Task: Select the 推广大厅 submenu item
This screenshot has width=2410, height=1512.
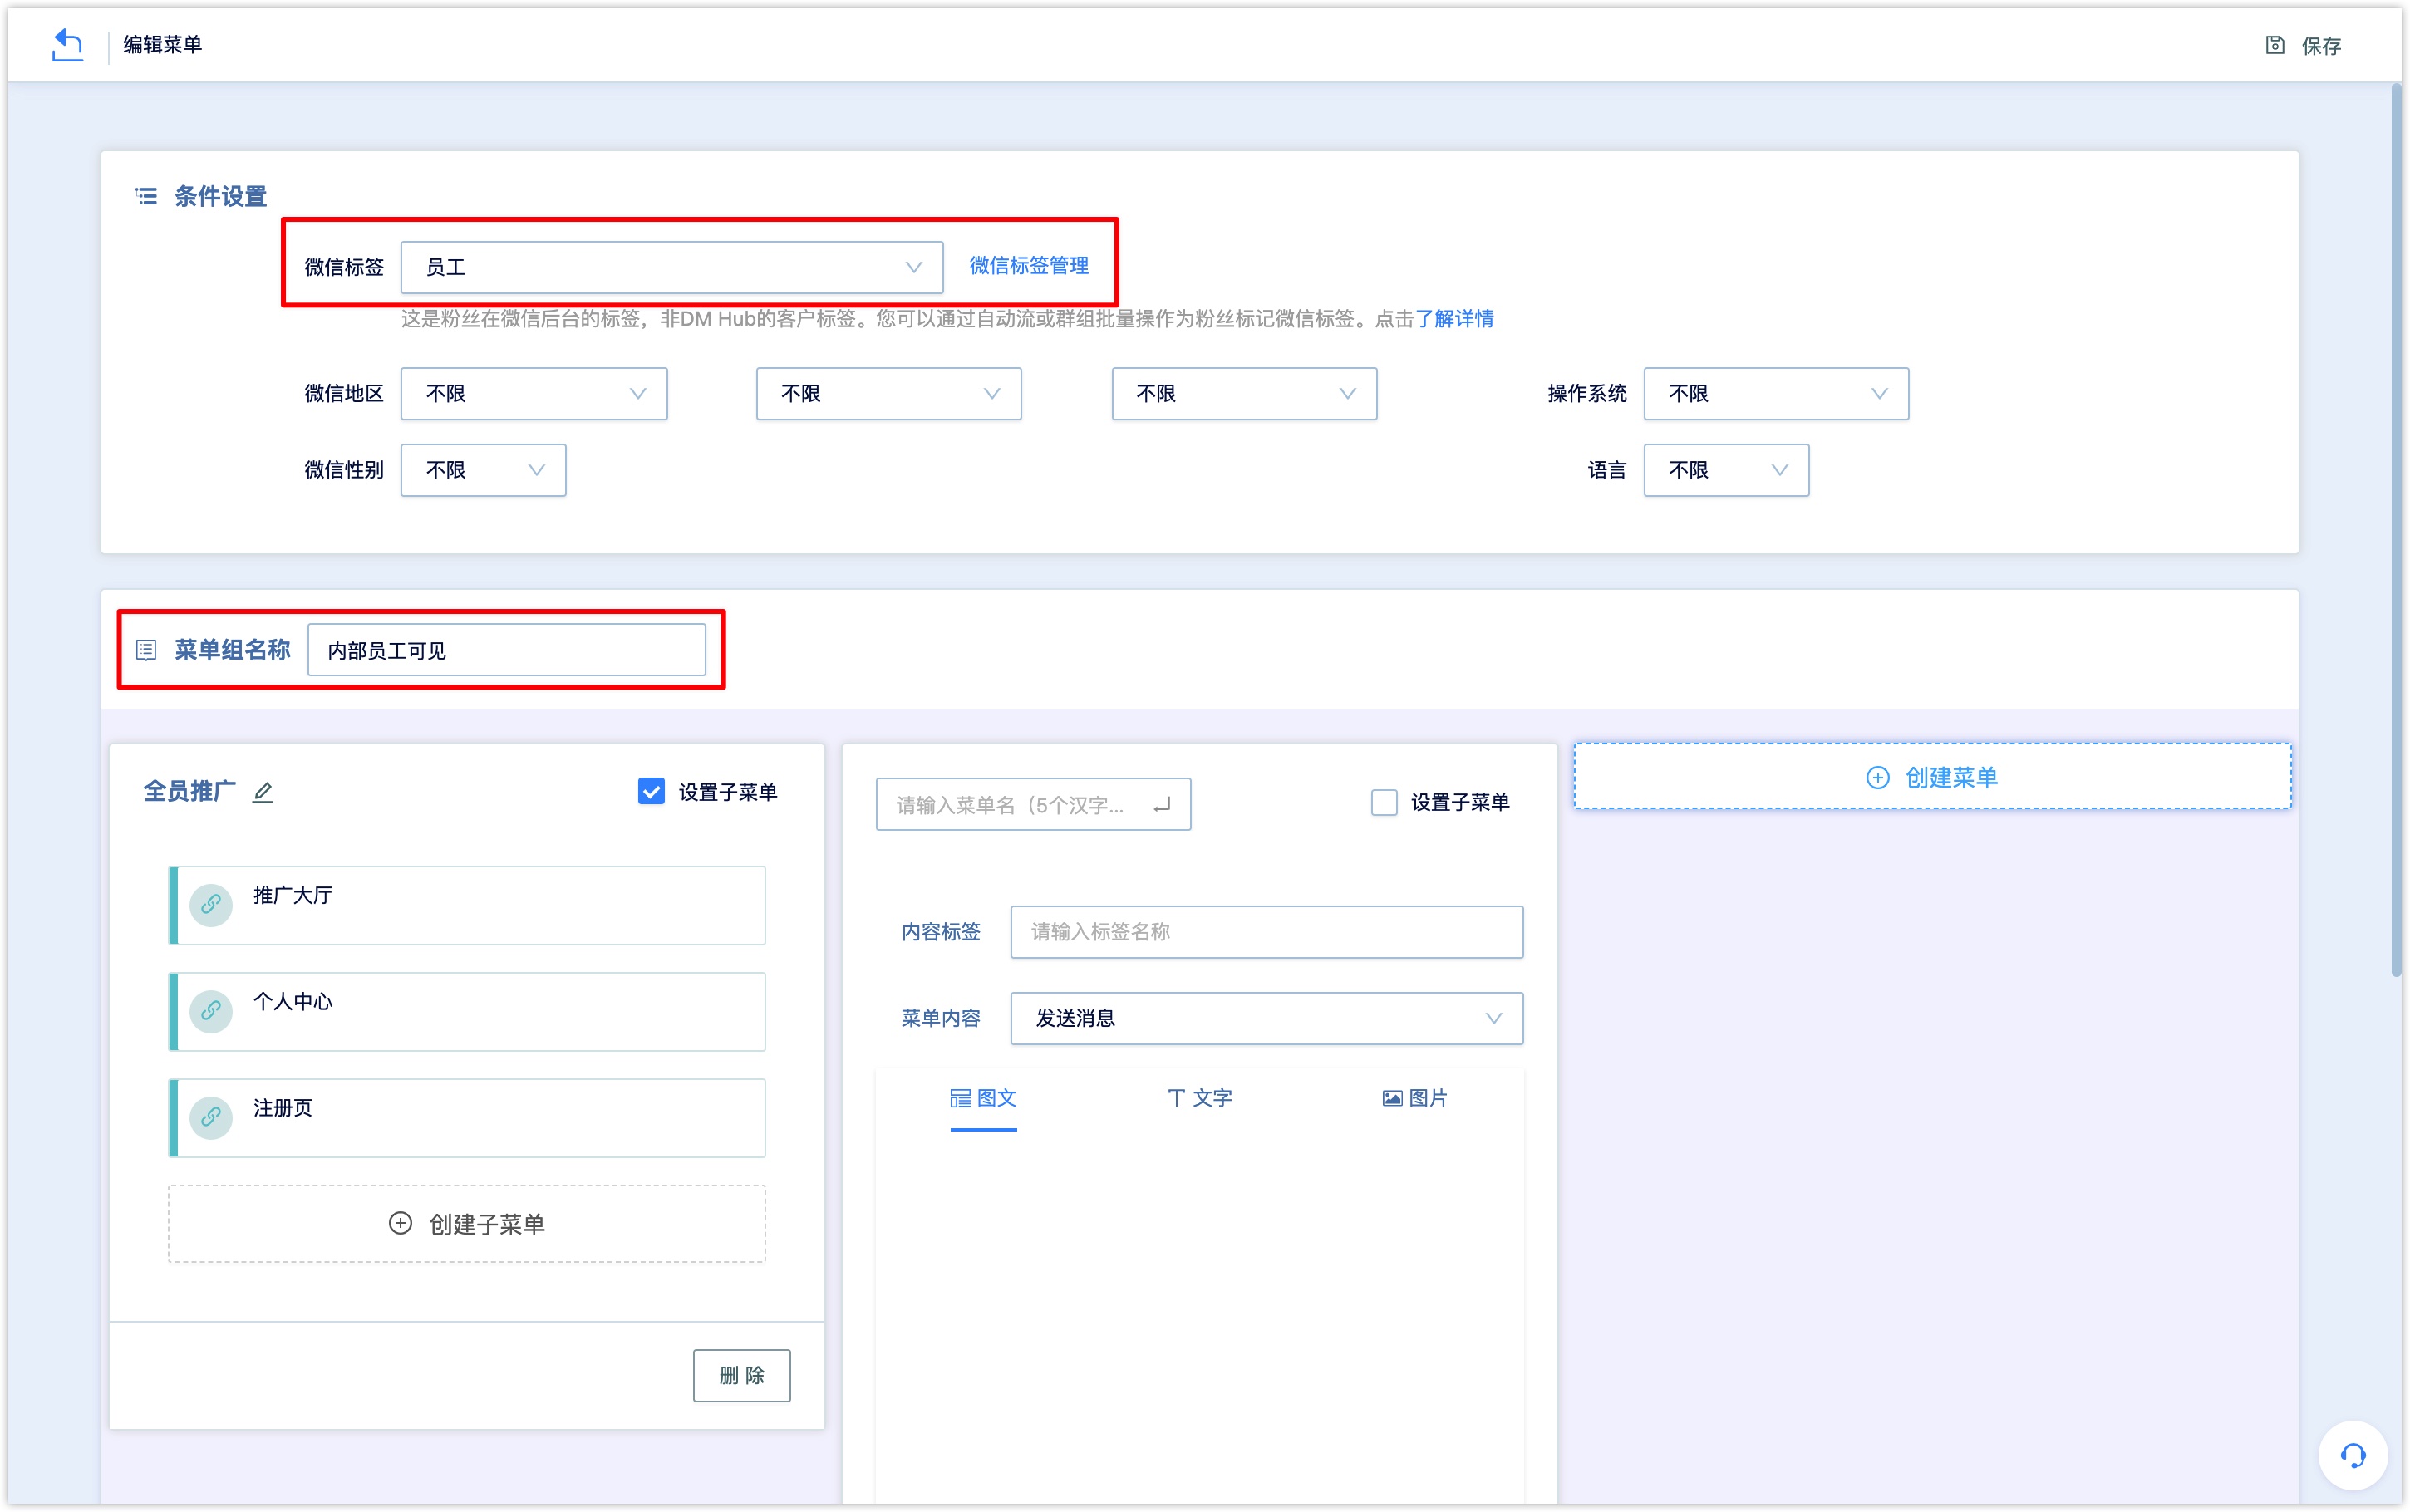Action: coord(467,905)
